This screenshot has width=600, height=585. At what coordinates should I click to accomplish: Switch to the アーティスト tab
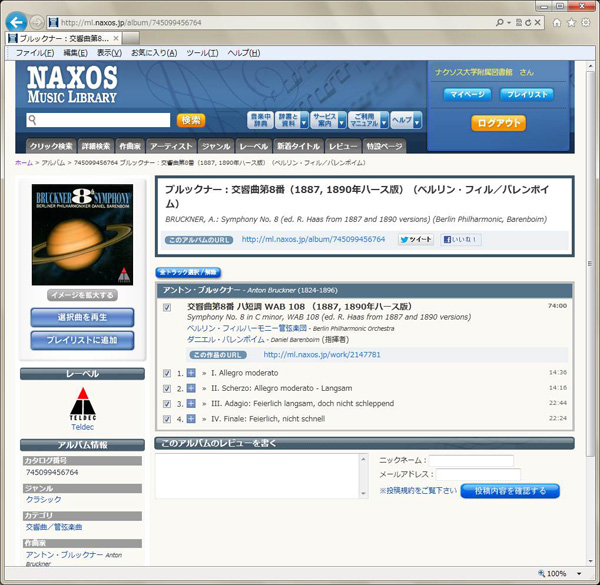coord(171,146)
